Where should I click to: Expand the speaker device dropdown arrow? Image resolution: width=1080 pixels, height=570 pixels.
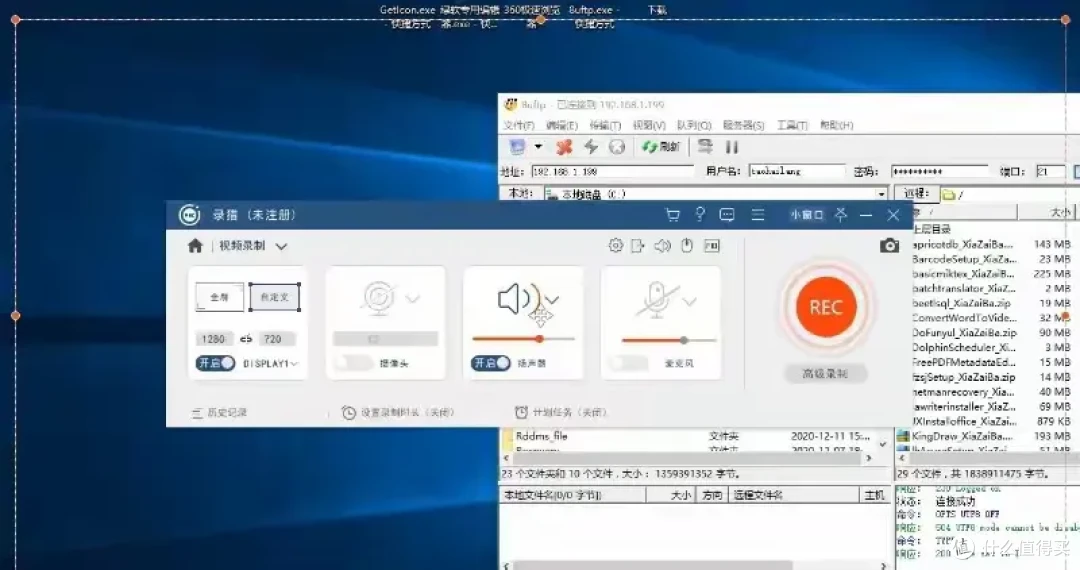coord(553,299)
